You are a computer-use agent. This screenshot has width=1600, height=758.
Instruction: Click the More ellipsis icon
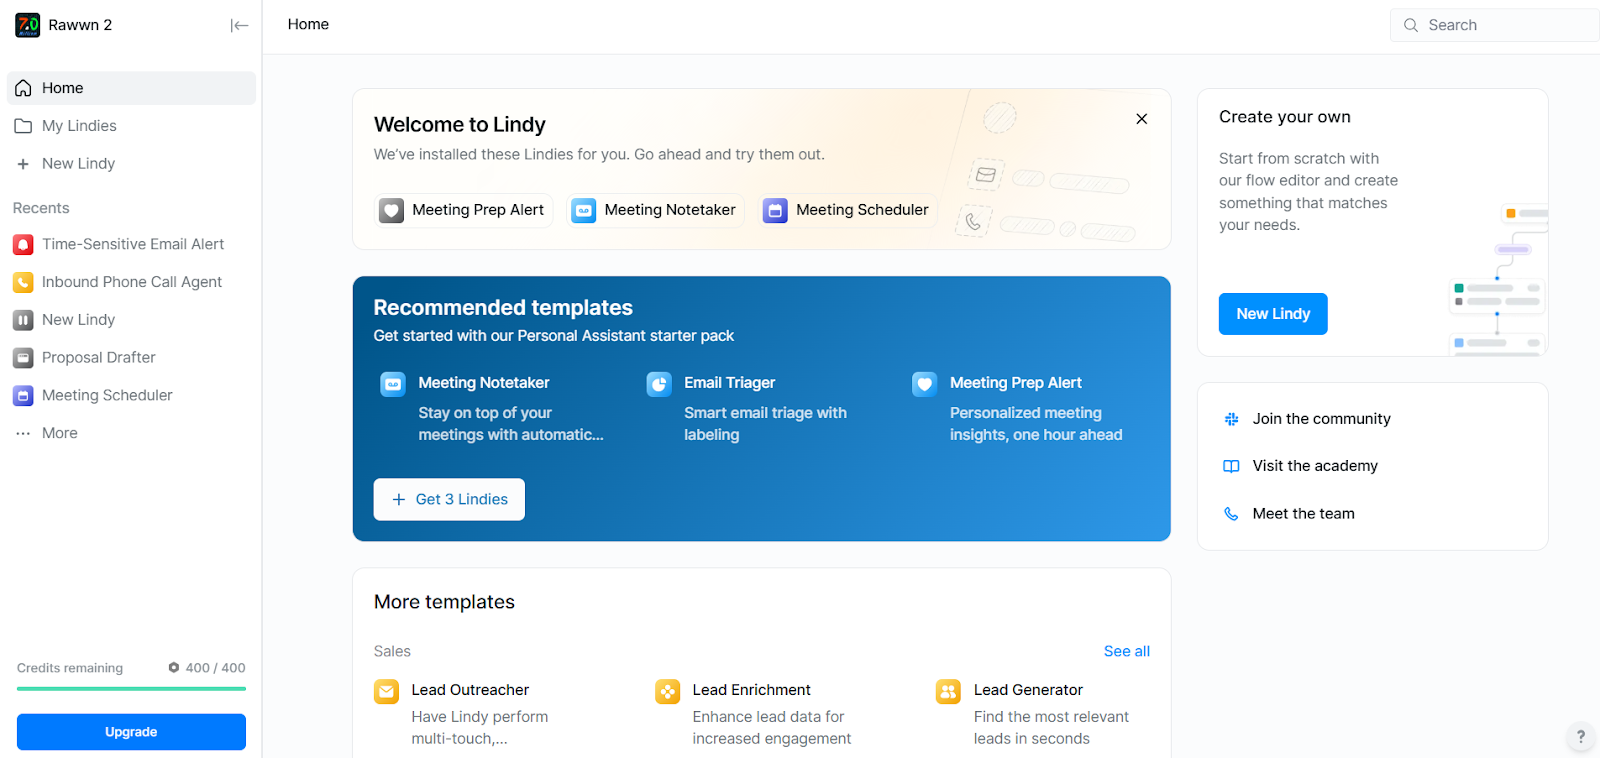pyautogui.click(x=23, y=433)
